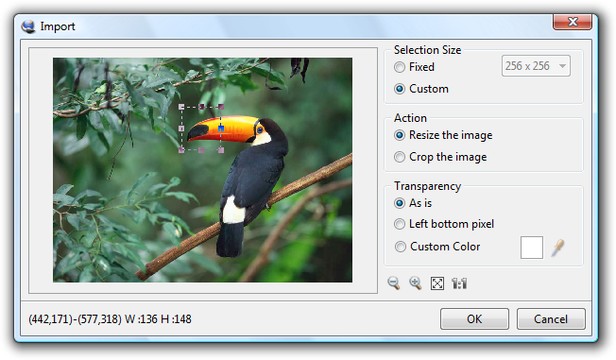Pick the eyedropper color picker tool
This screenshot has width=616, height=360.
557,248
